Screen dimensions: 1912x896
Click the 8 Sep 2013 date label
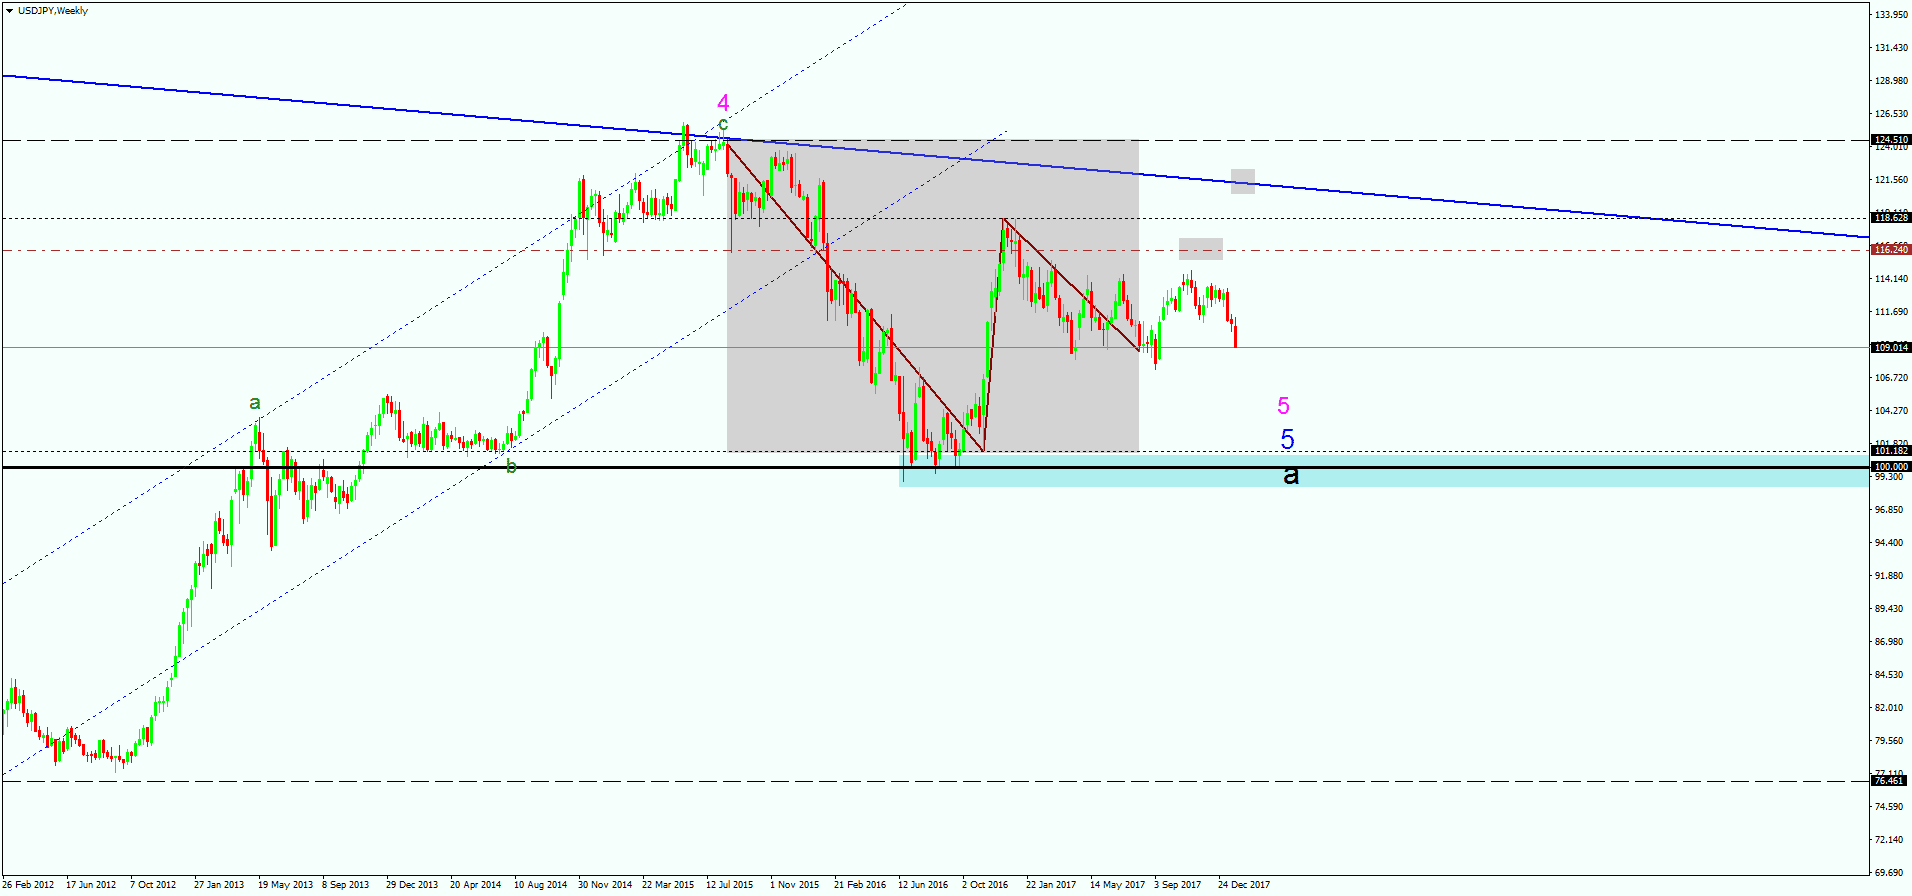[x=346, y=885]
